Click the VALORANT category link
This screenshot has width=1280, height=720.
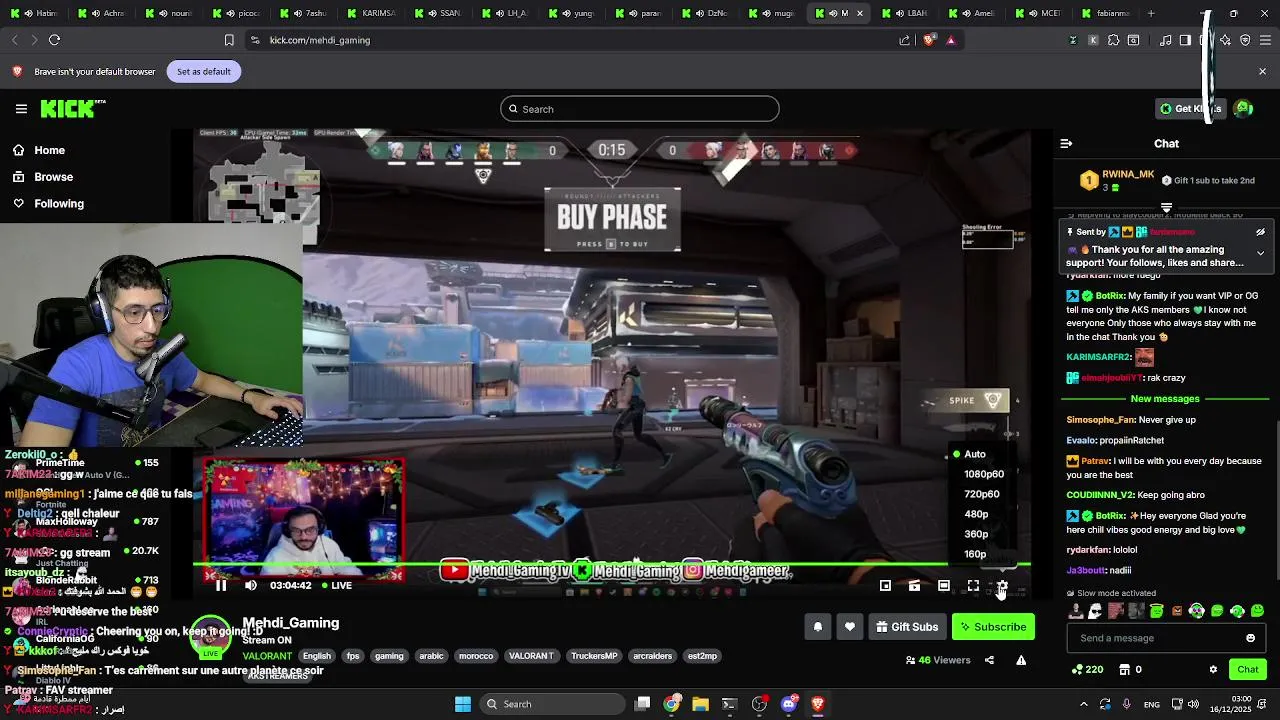click(267, 656)
